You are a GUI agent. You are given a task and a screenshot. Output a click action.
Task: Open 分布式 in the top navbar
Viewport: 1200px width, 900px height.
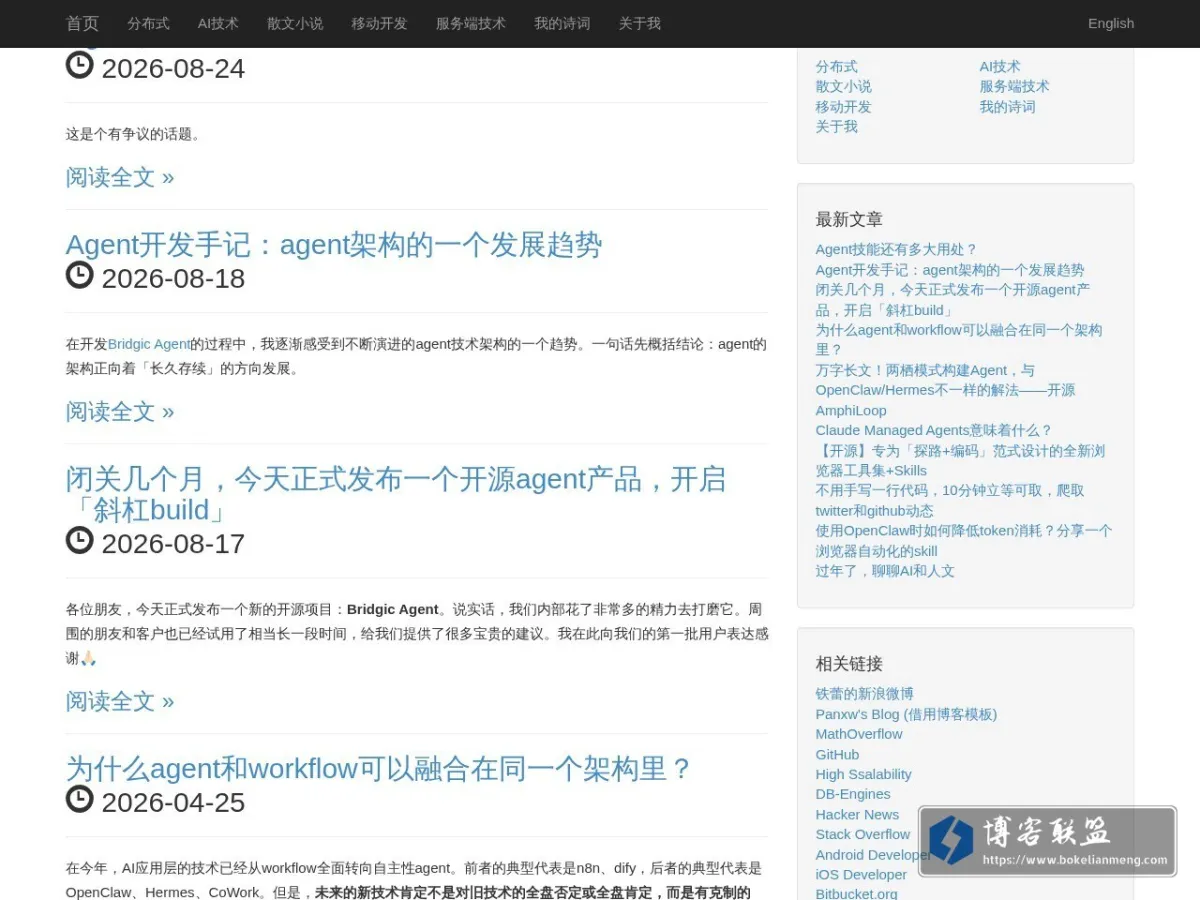pyautogui.click(x=148, y=23)
